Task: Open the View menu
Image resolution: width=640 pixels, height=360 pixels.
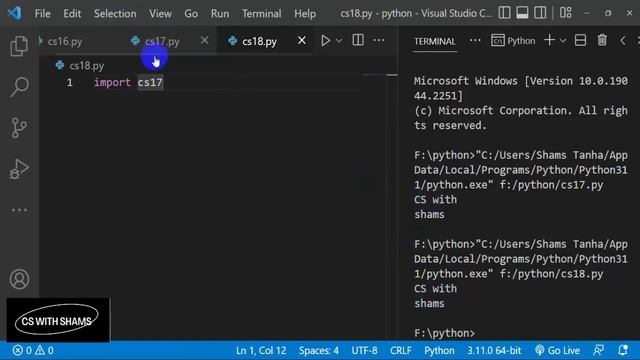Action: coord(160,13)
